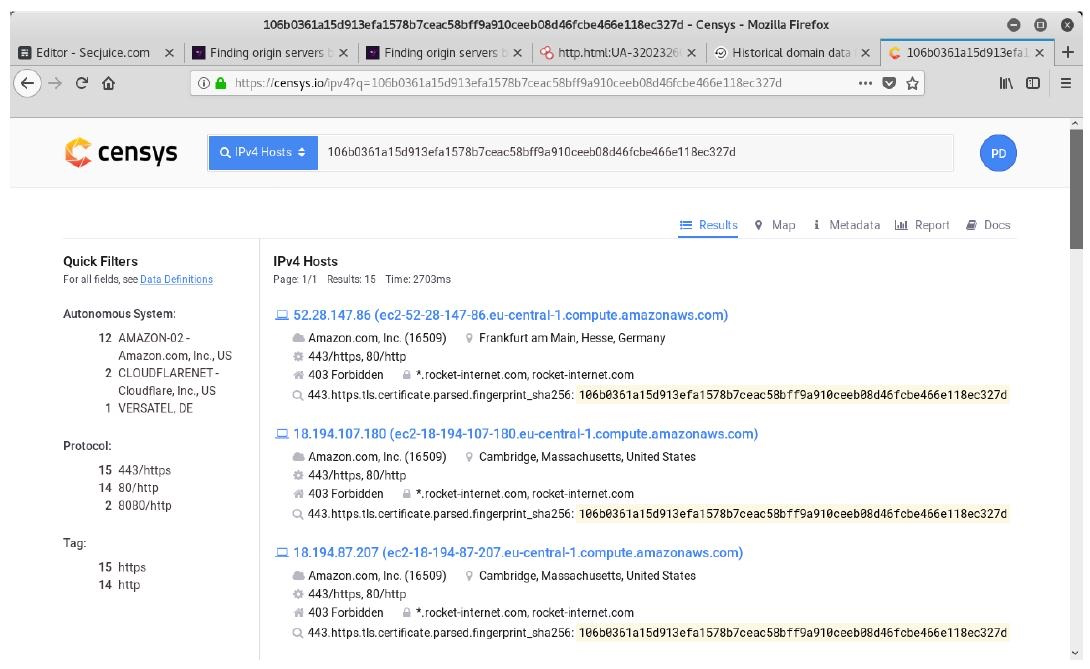Close the Editor - Secjuice.com tab
The width and height of the screenshot is (1090, 669).
[x=169, y=53]
